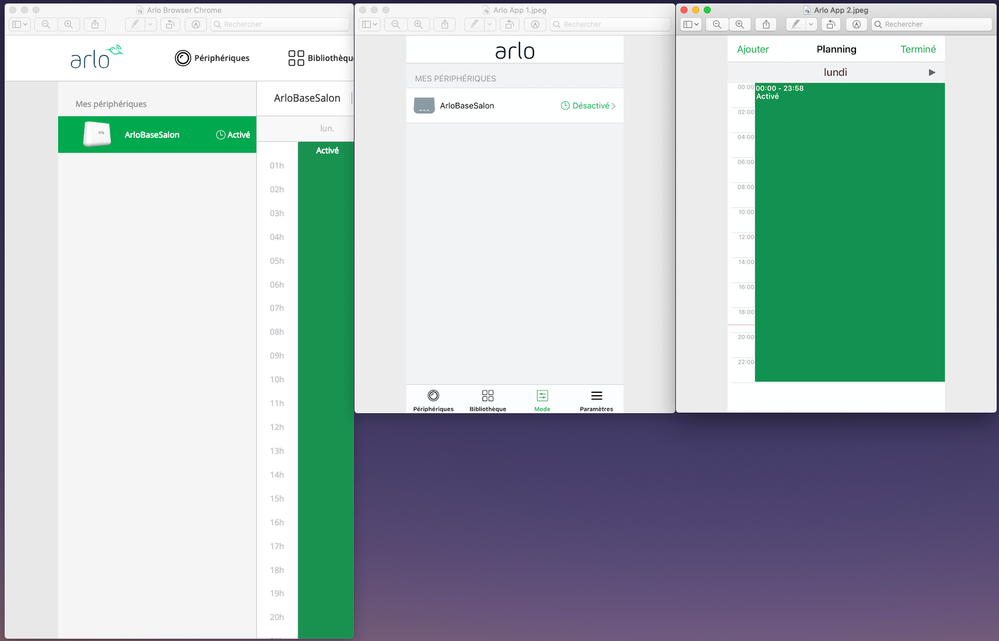Share the Arlo Browser Chrome image

pos(95,24)
